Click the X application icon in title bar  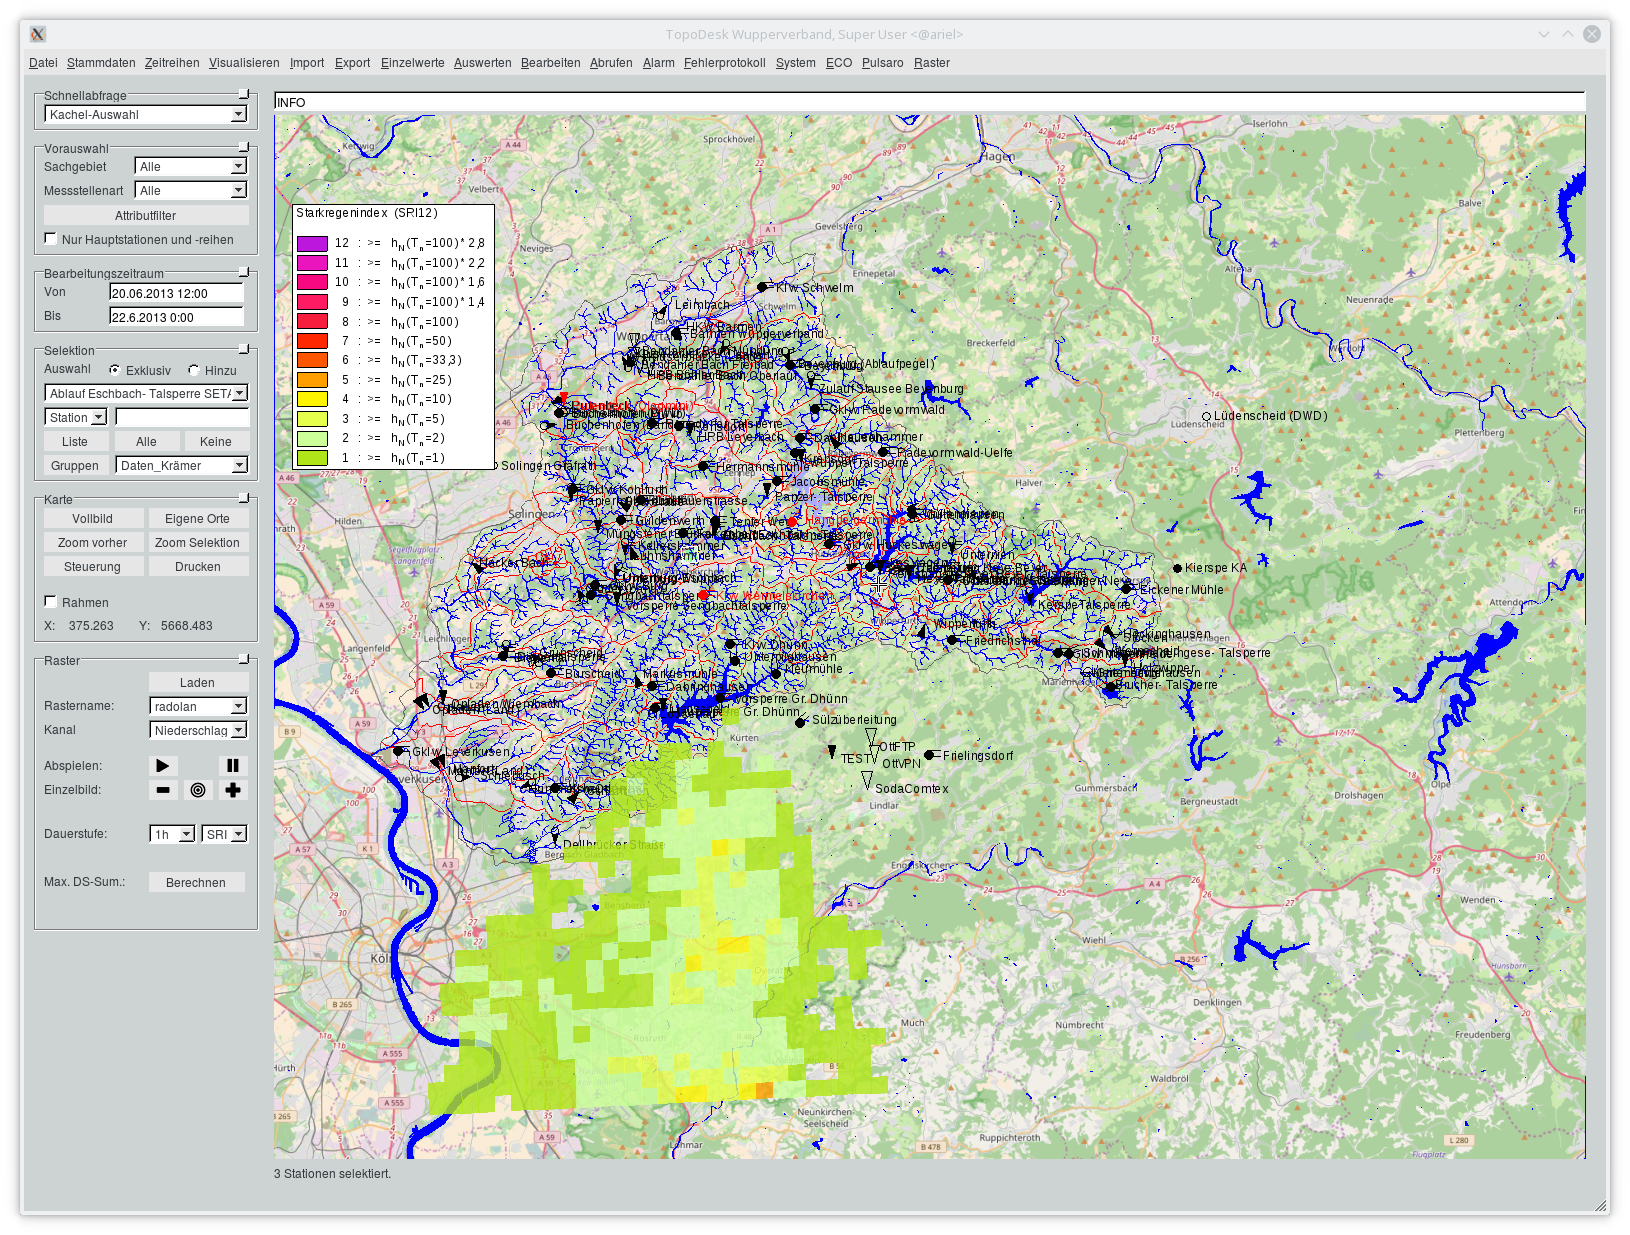click(38, 34)
